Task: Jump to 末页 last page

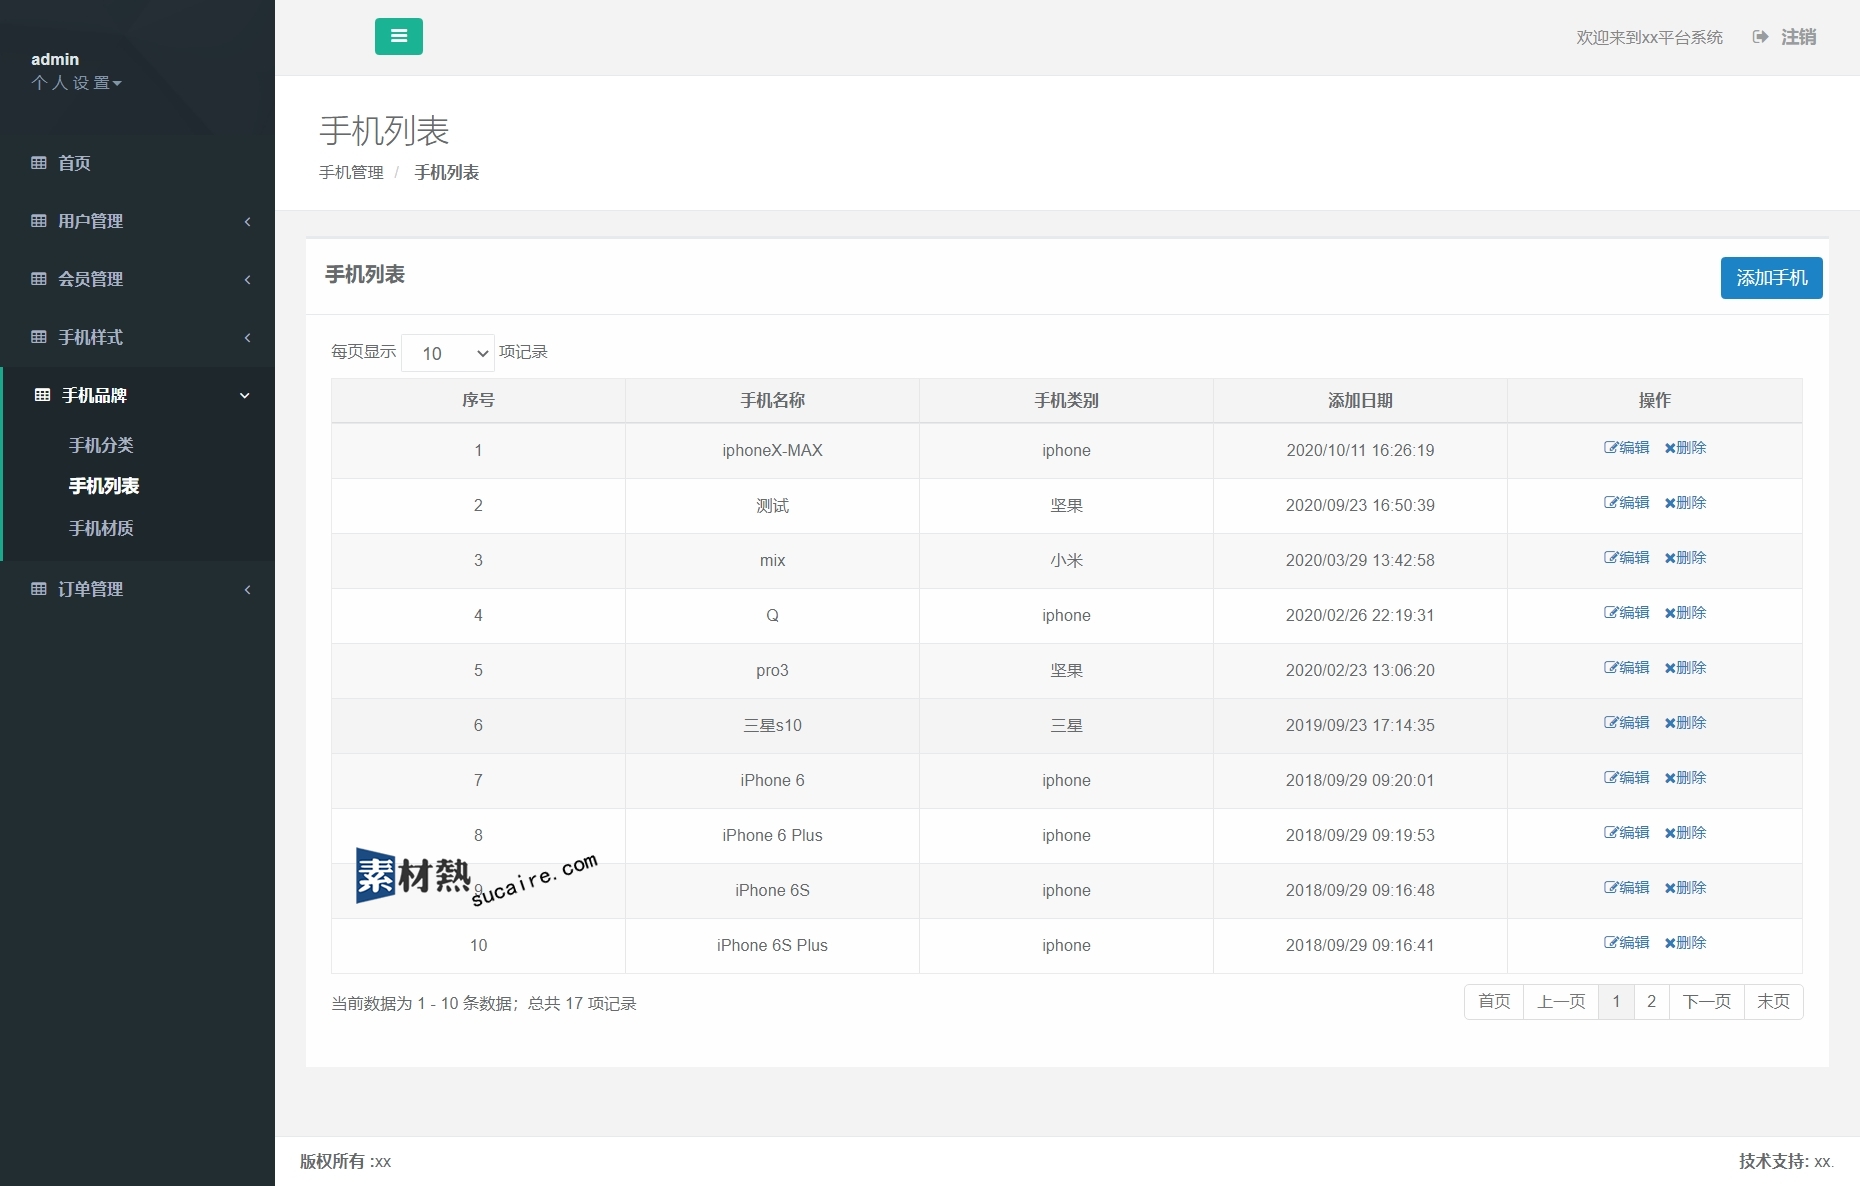Action: tap(1773, 1002)
